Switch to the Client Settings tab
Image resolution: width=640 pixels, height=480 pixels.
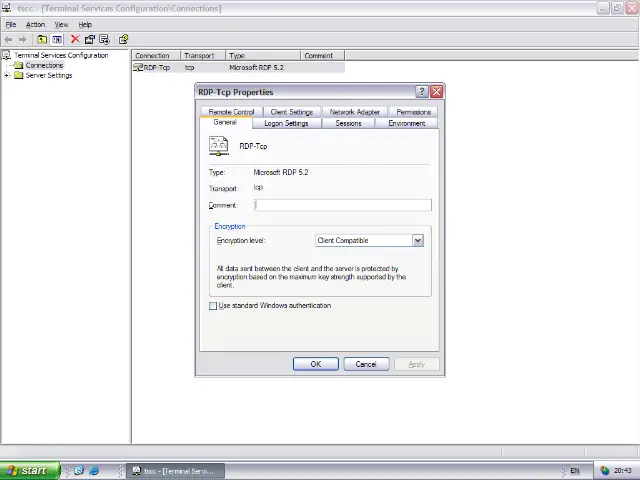tap(292, 112)
